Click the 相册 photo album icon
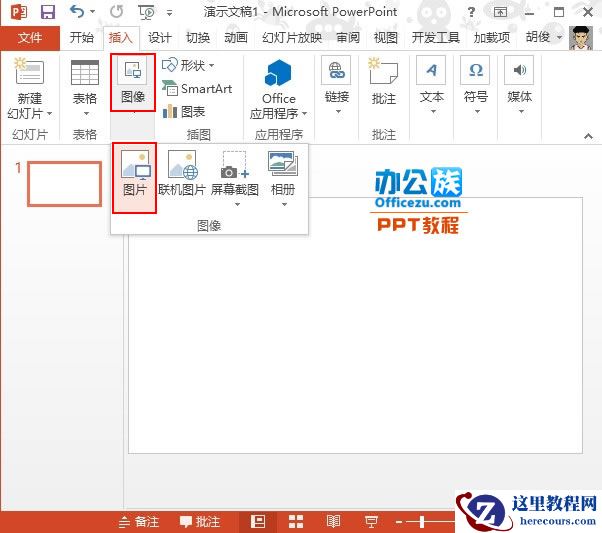 [x=283, y=164]
